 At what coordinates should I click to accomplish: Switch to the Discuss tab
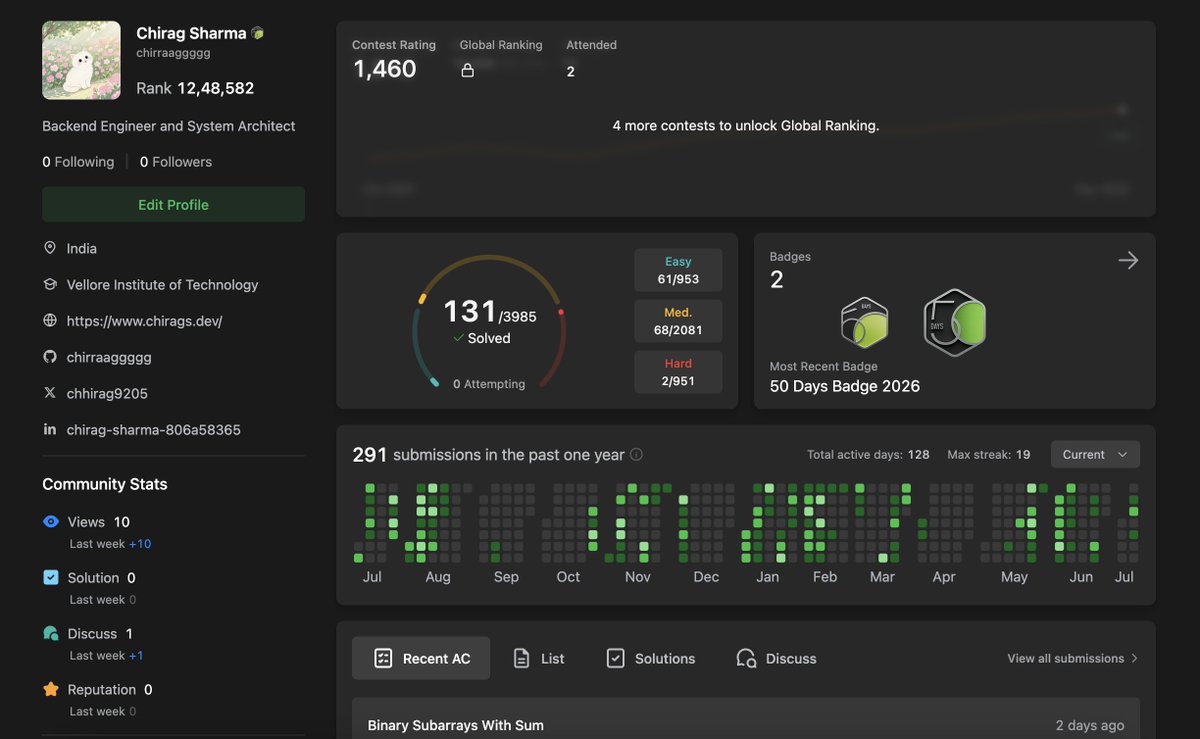[776, 658]
